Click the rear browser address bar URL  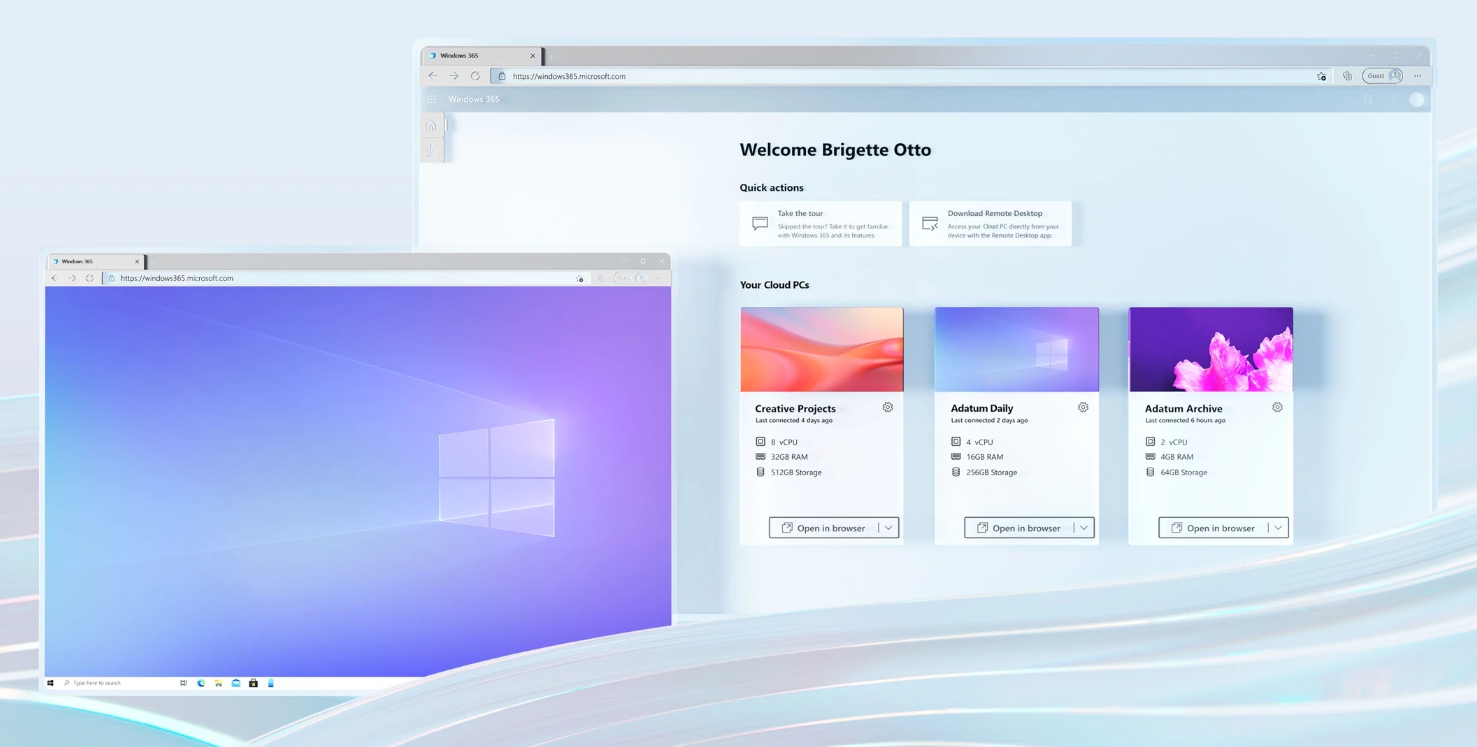coord(569,76)
